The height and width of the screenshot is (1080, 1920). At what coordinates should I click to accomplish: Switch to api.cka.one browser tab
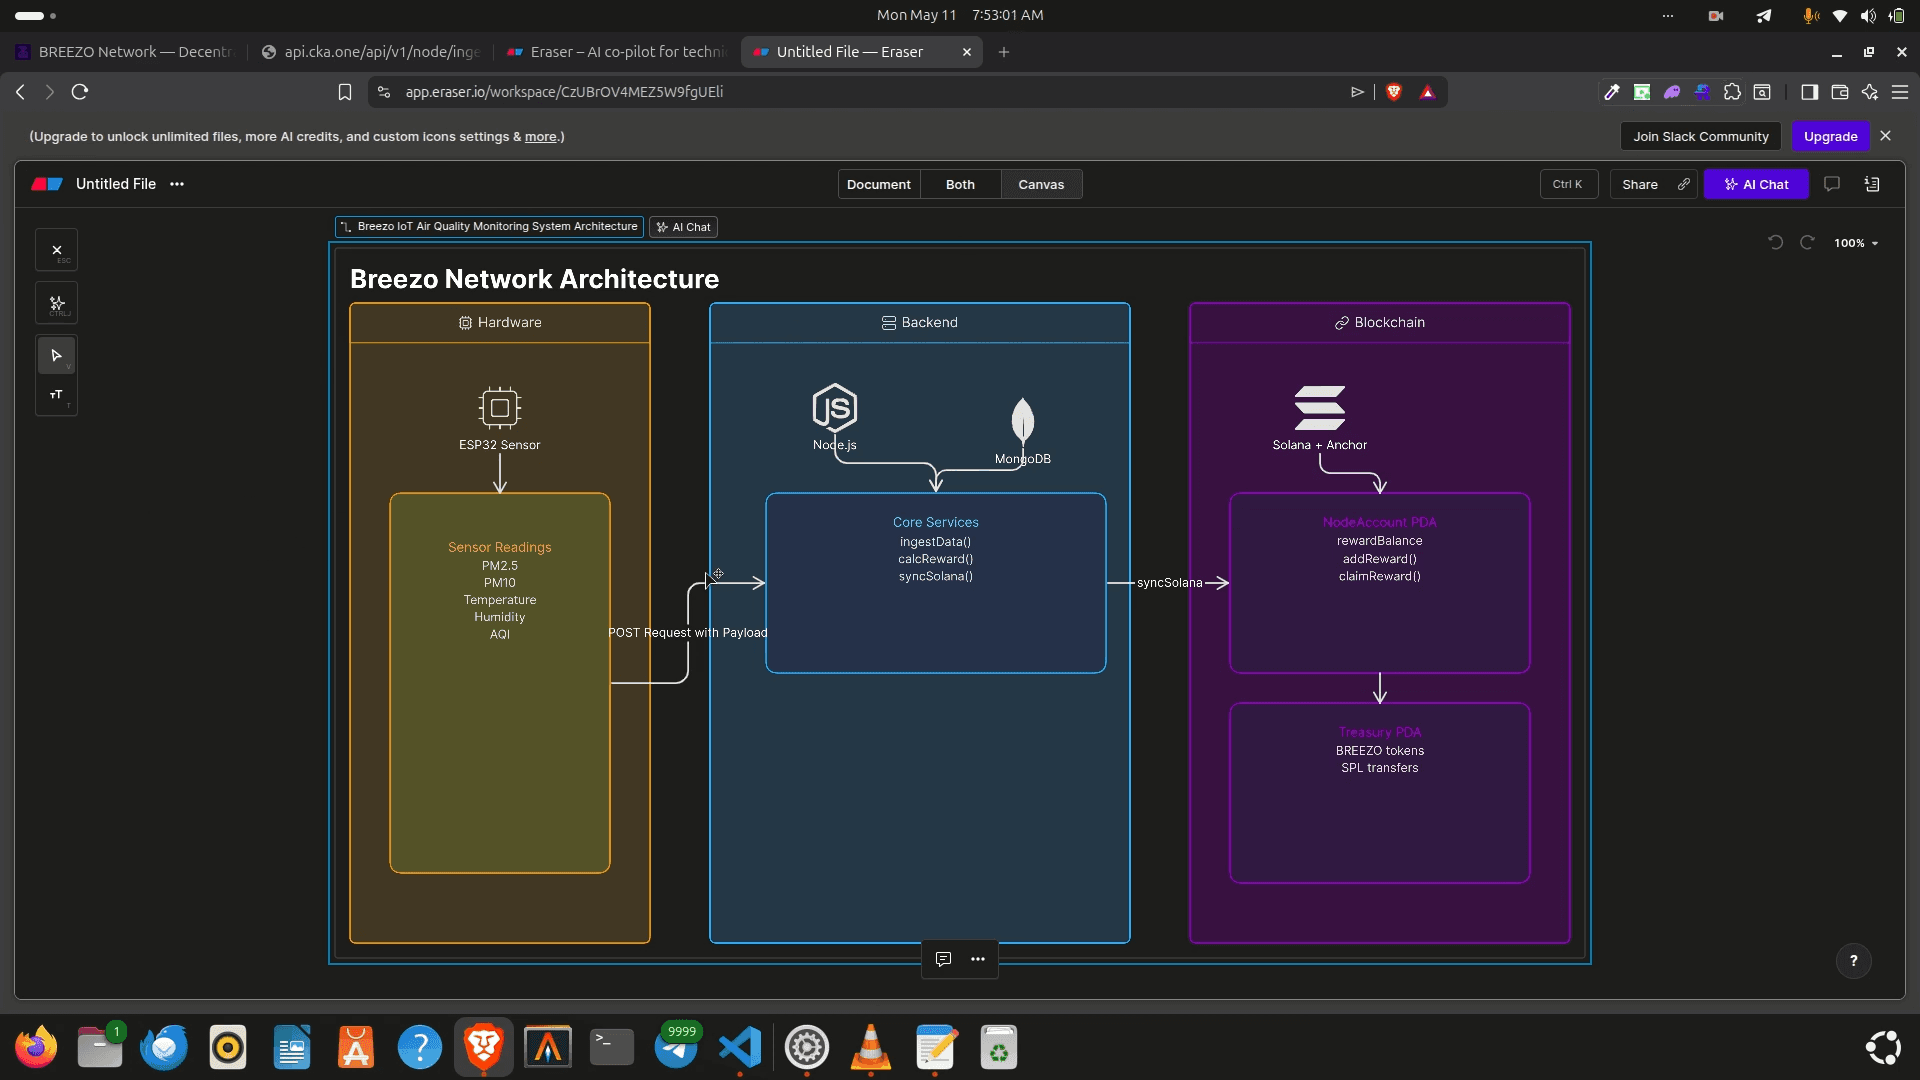370,52
